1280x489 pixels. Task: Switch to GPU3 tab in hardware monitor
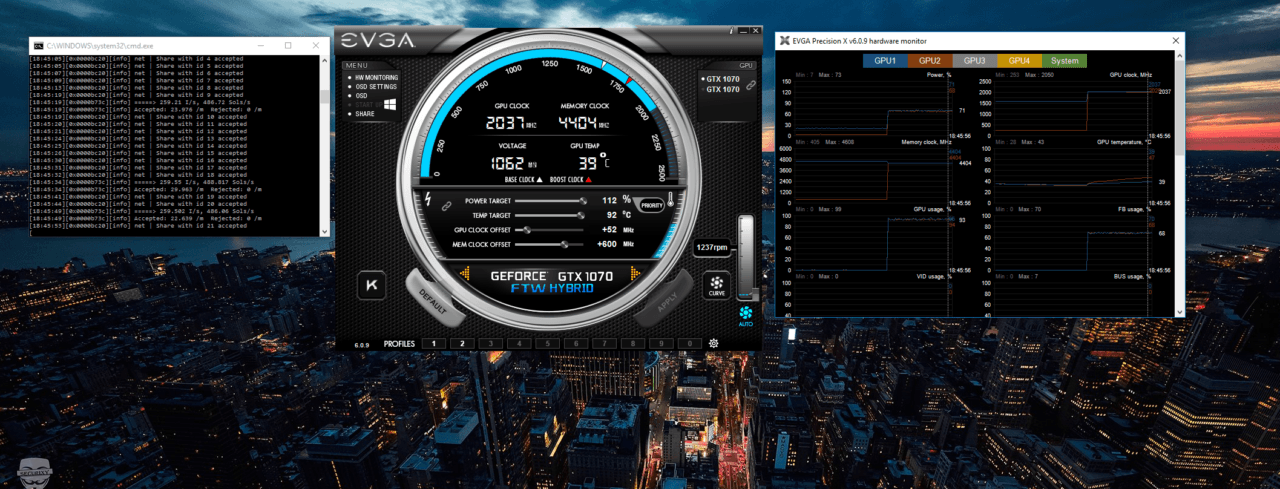pyautogui.click(x=975, y=60)
